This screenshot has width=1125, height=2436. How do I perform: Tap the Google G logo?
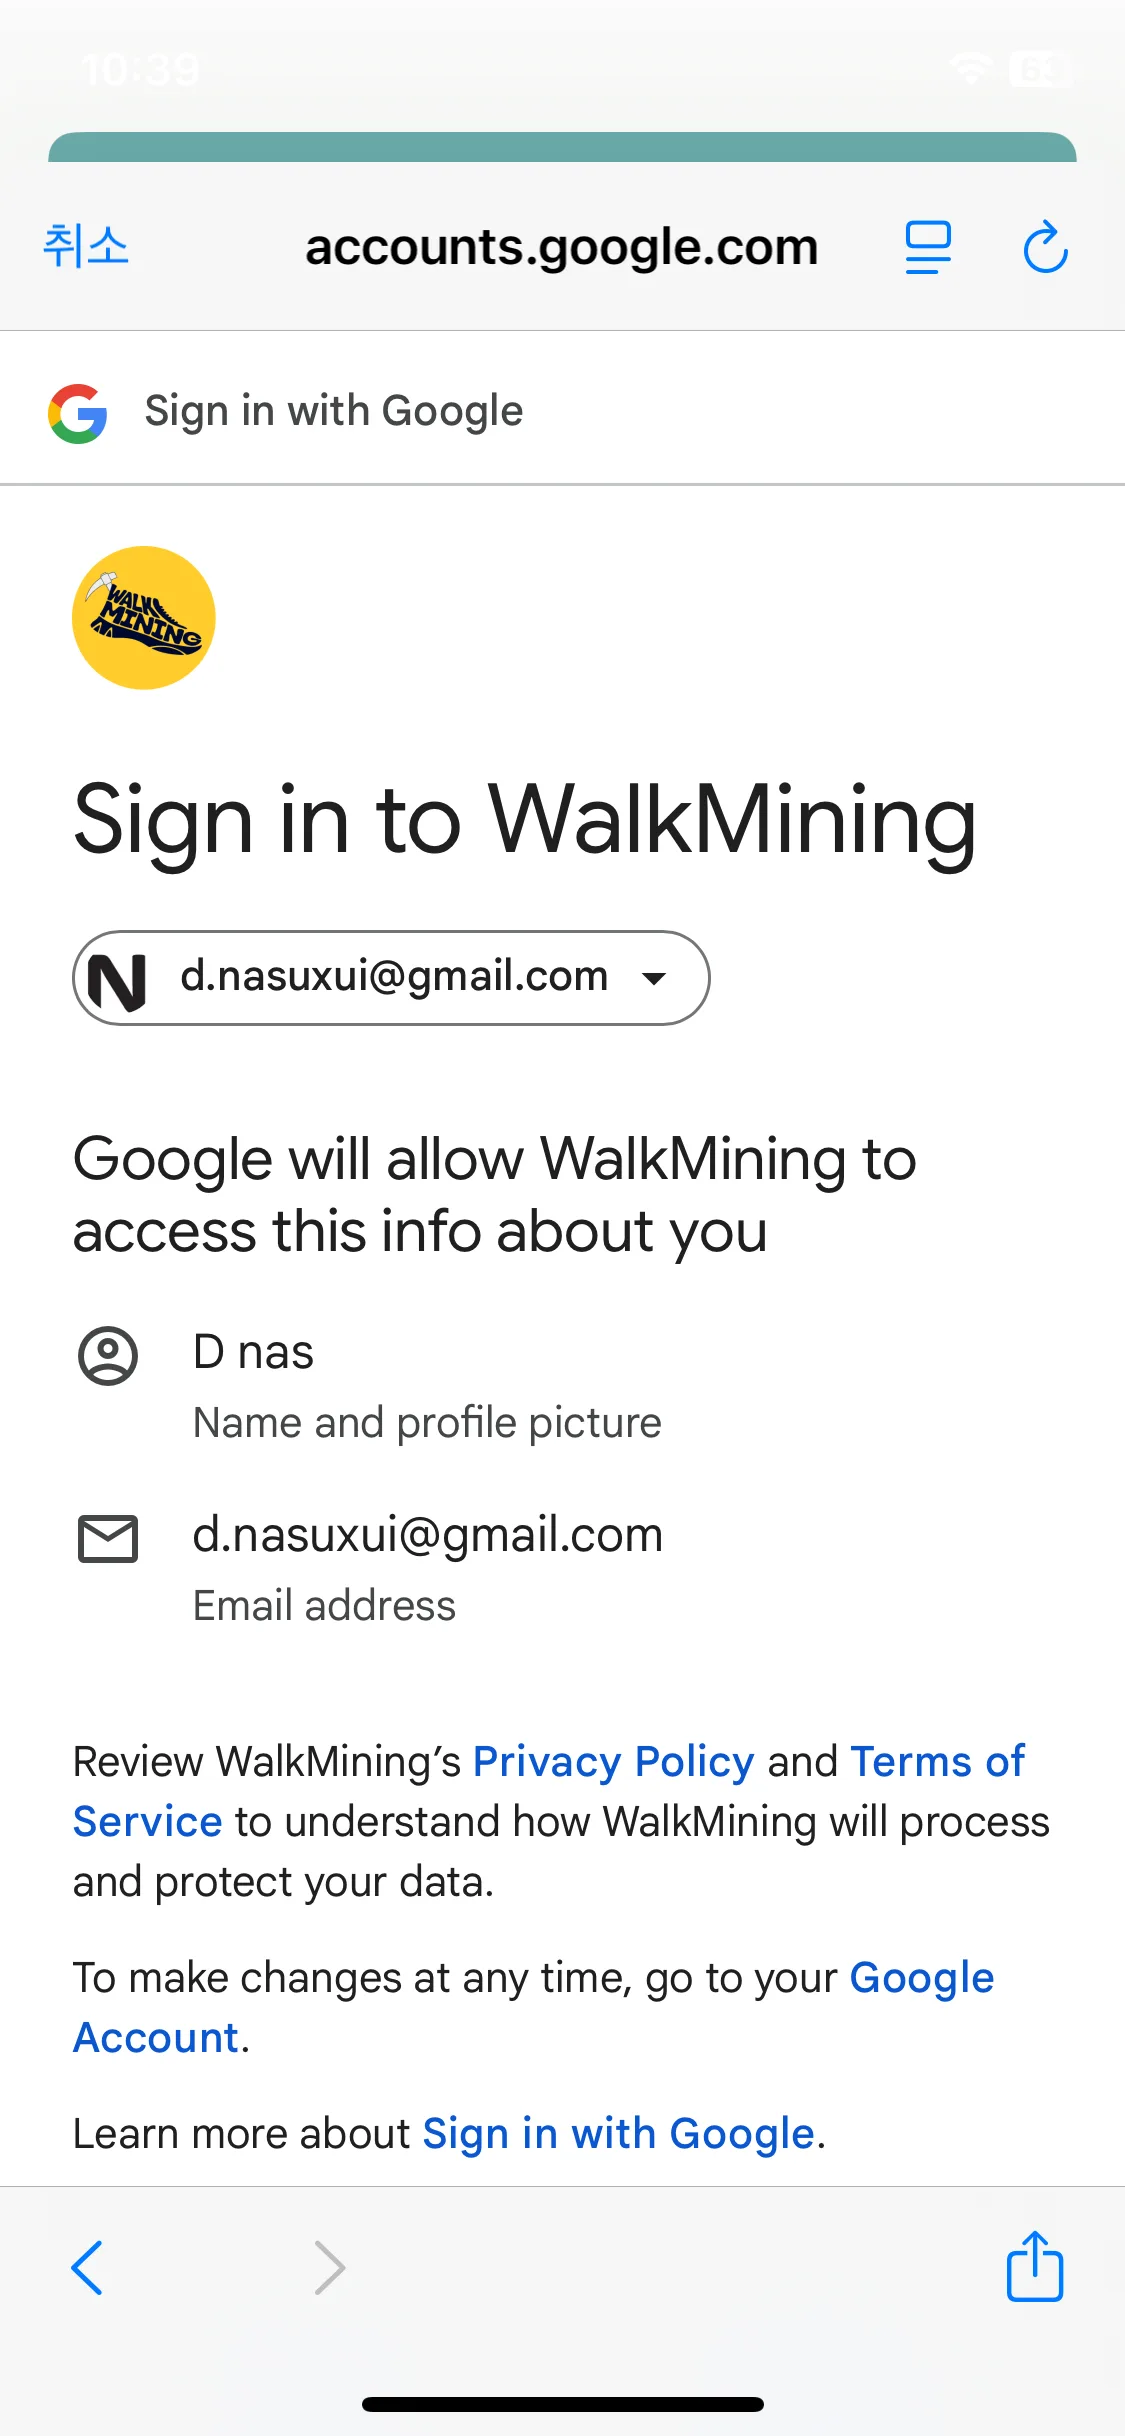click(x=78, y=413)
